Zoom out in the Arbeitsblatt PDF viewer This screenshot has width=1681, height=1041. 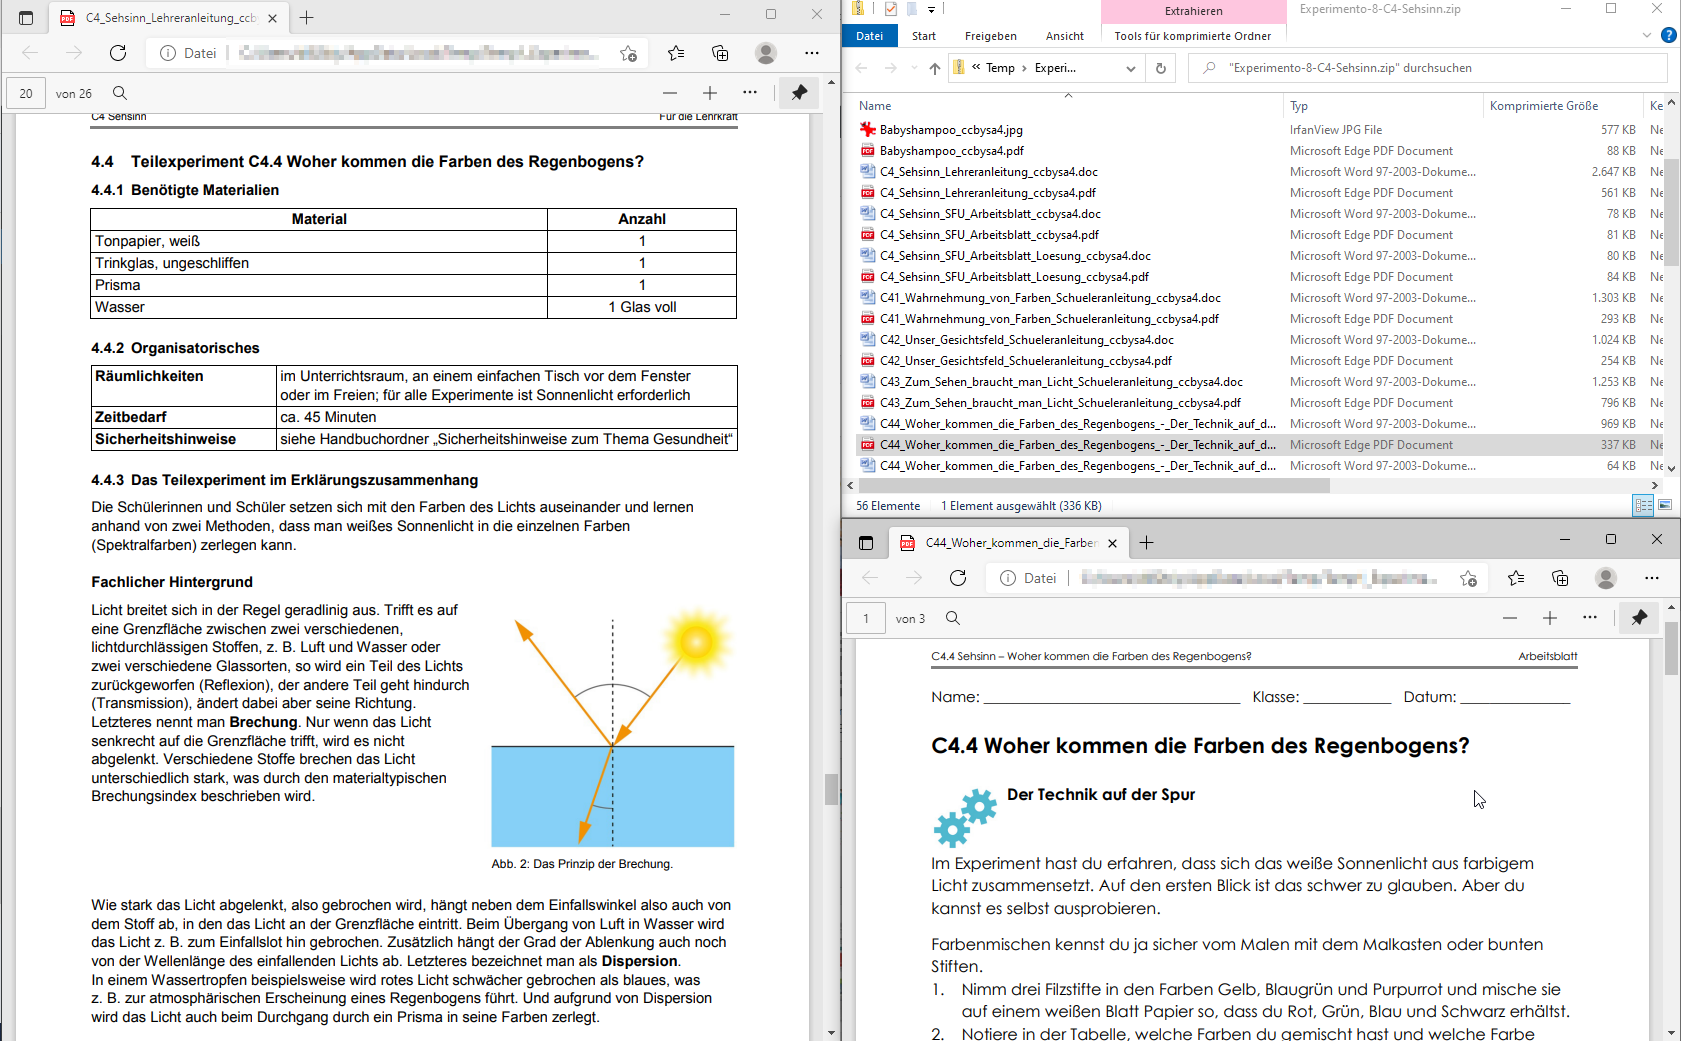pos(1510,618)
